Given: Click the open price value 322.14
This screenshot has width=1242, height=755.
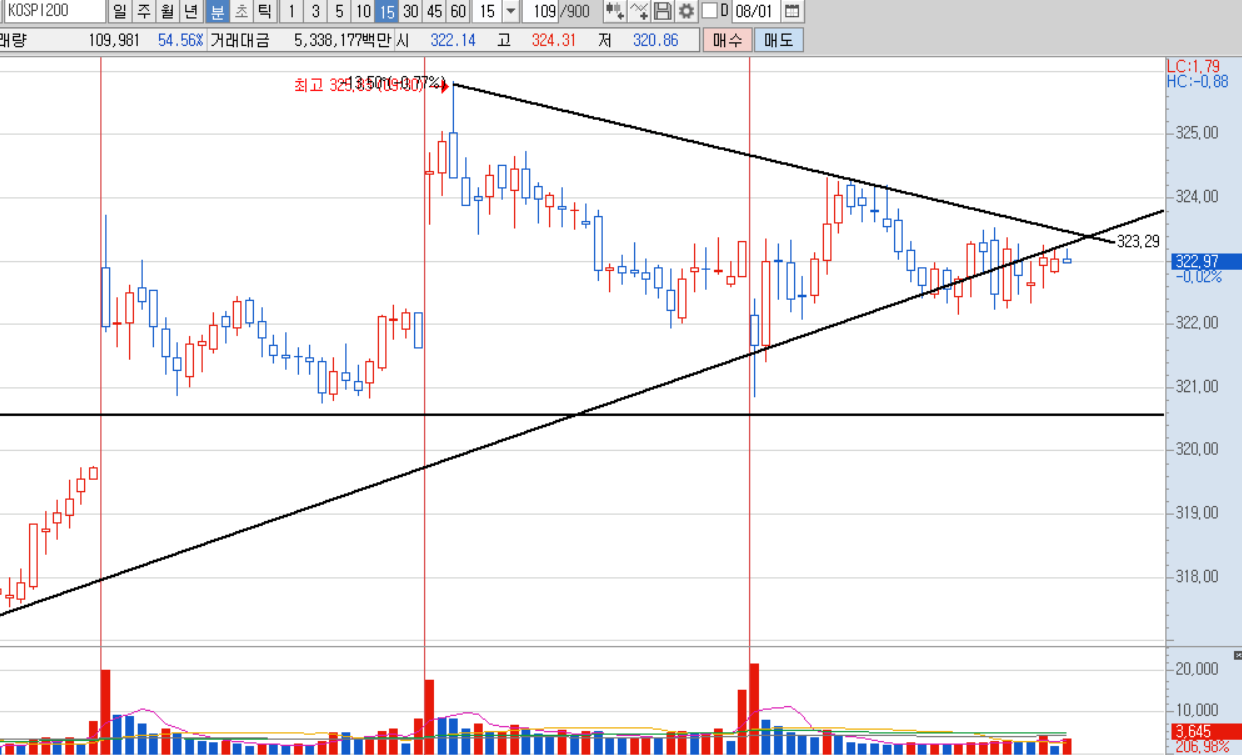Looking at the screenshot, I should click(x=453, y=40).
